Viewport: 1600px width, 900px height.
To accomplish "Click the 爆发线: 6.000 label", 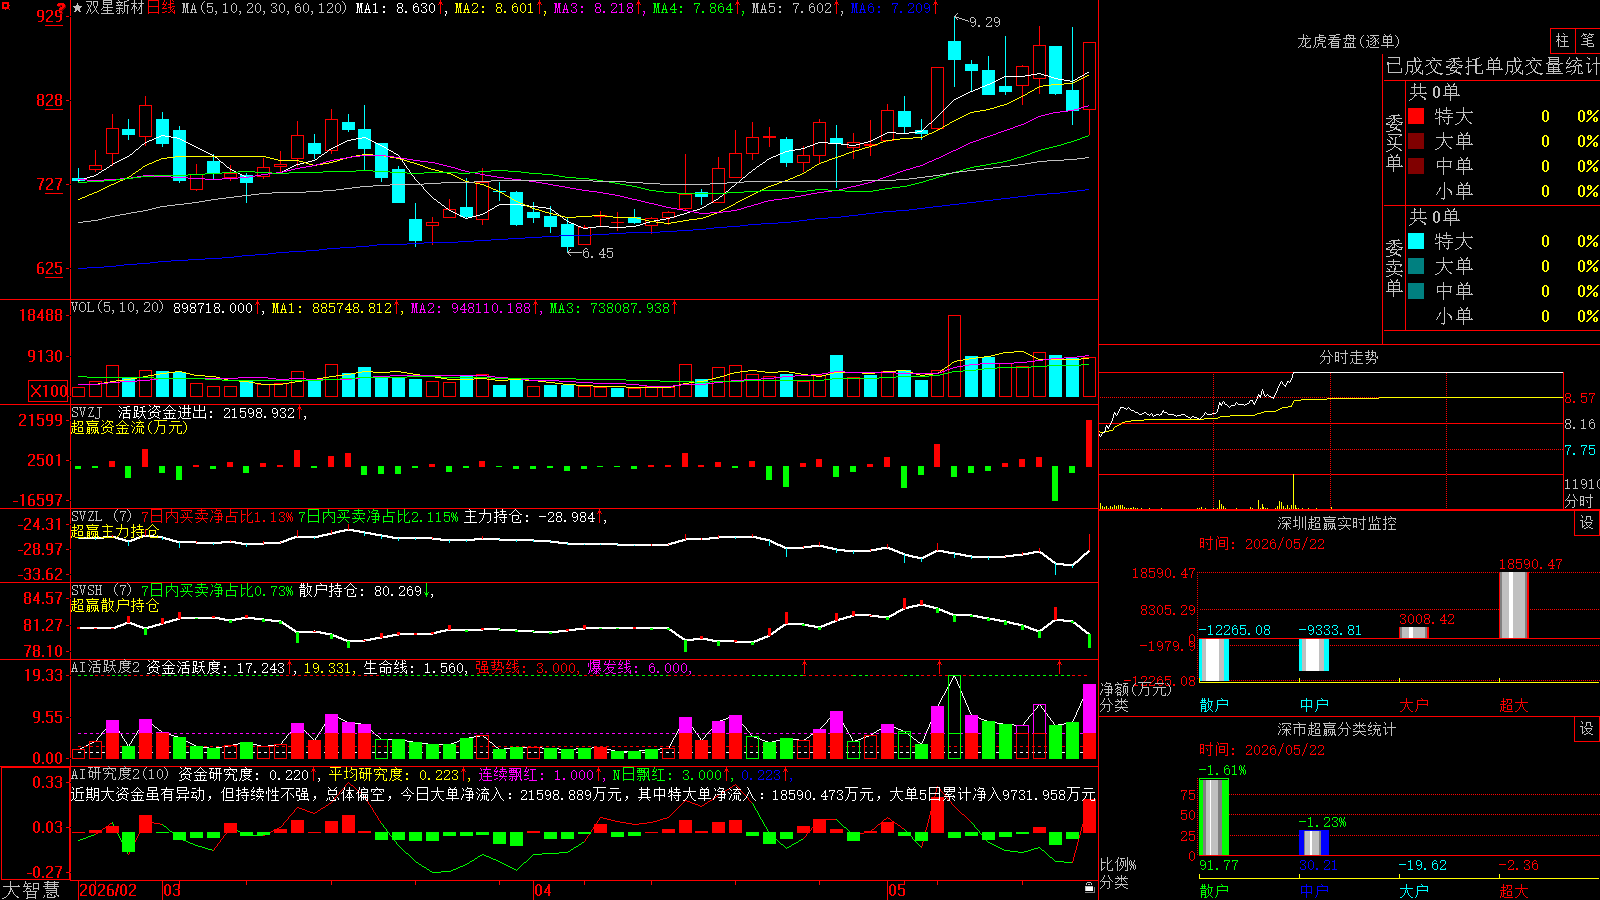I will 639,667.
